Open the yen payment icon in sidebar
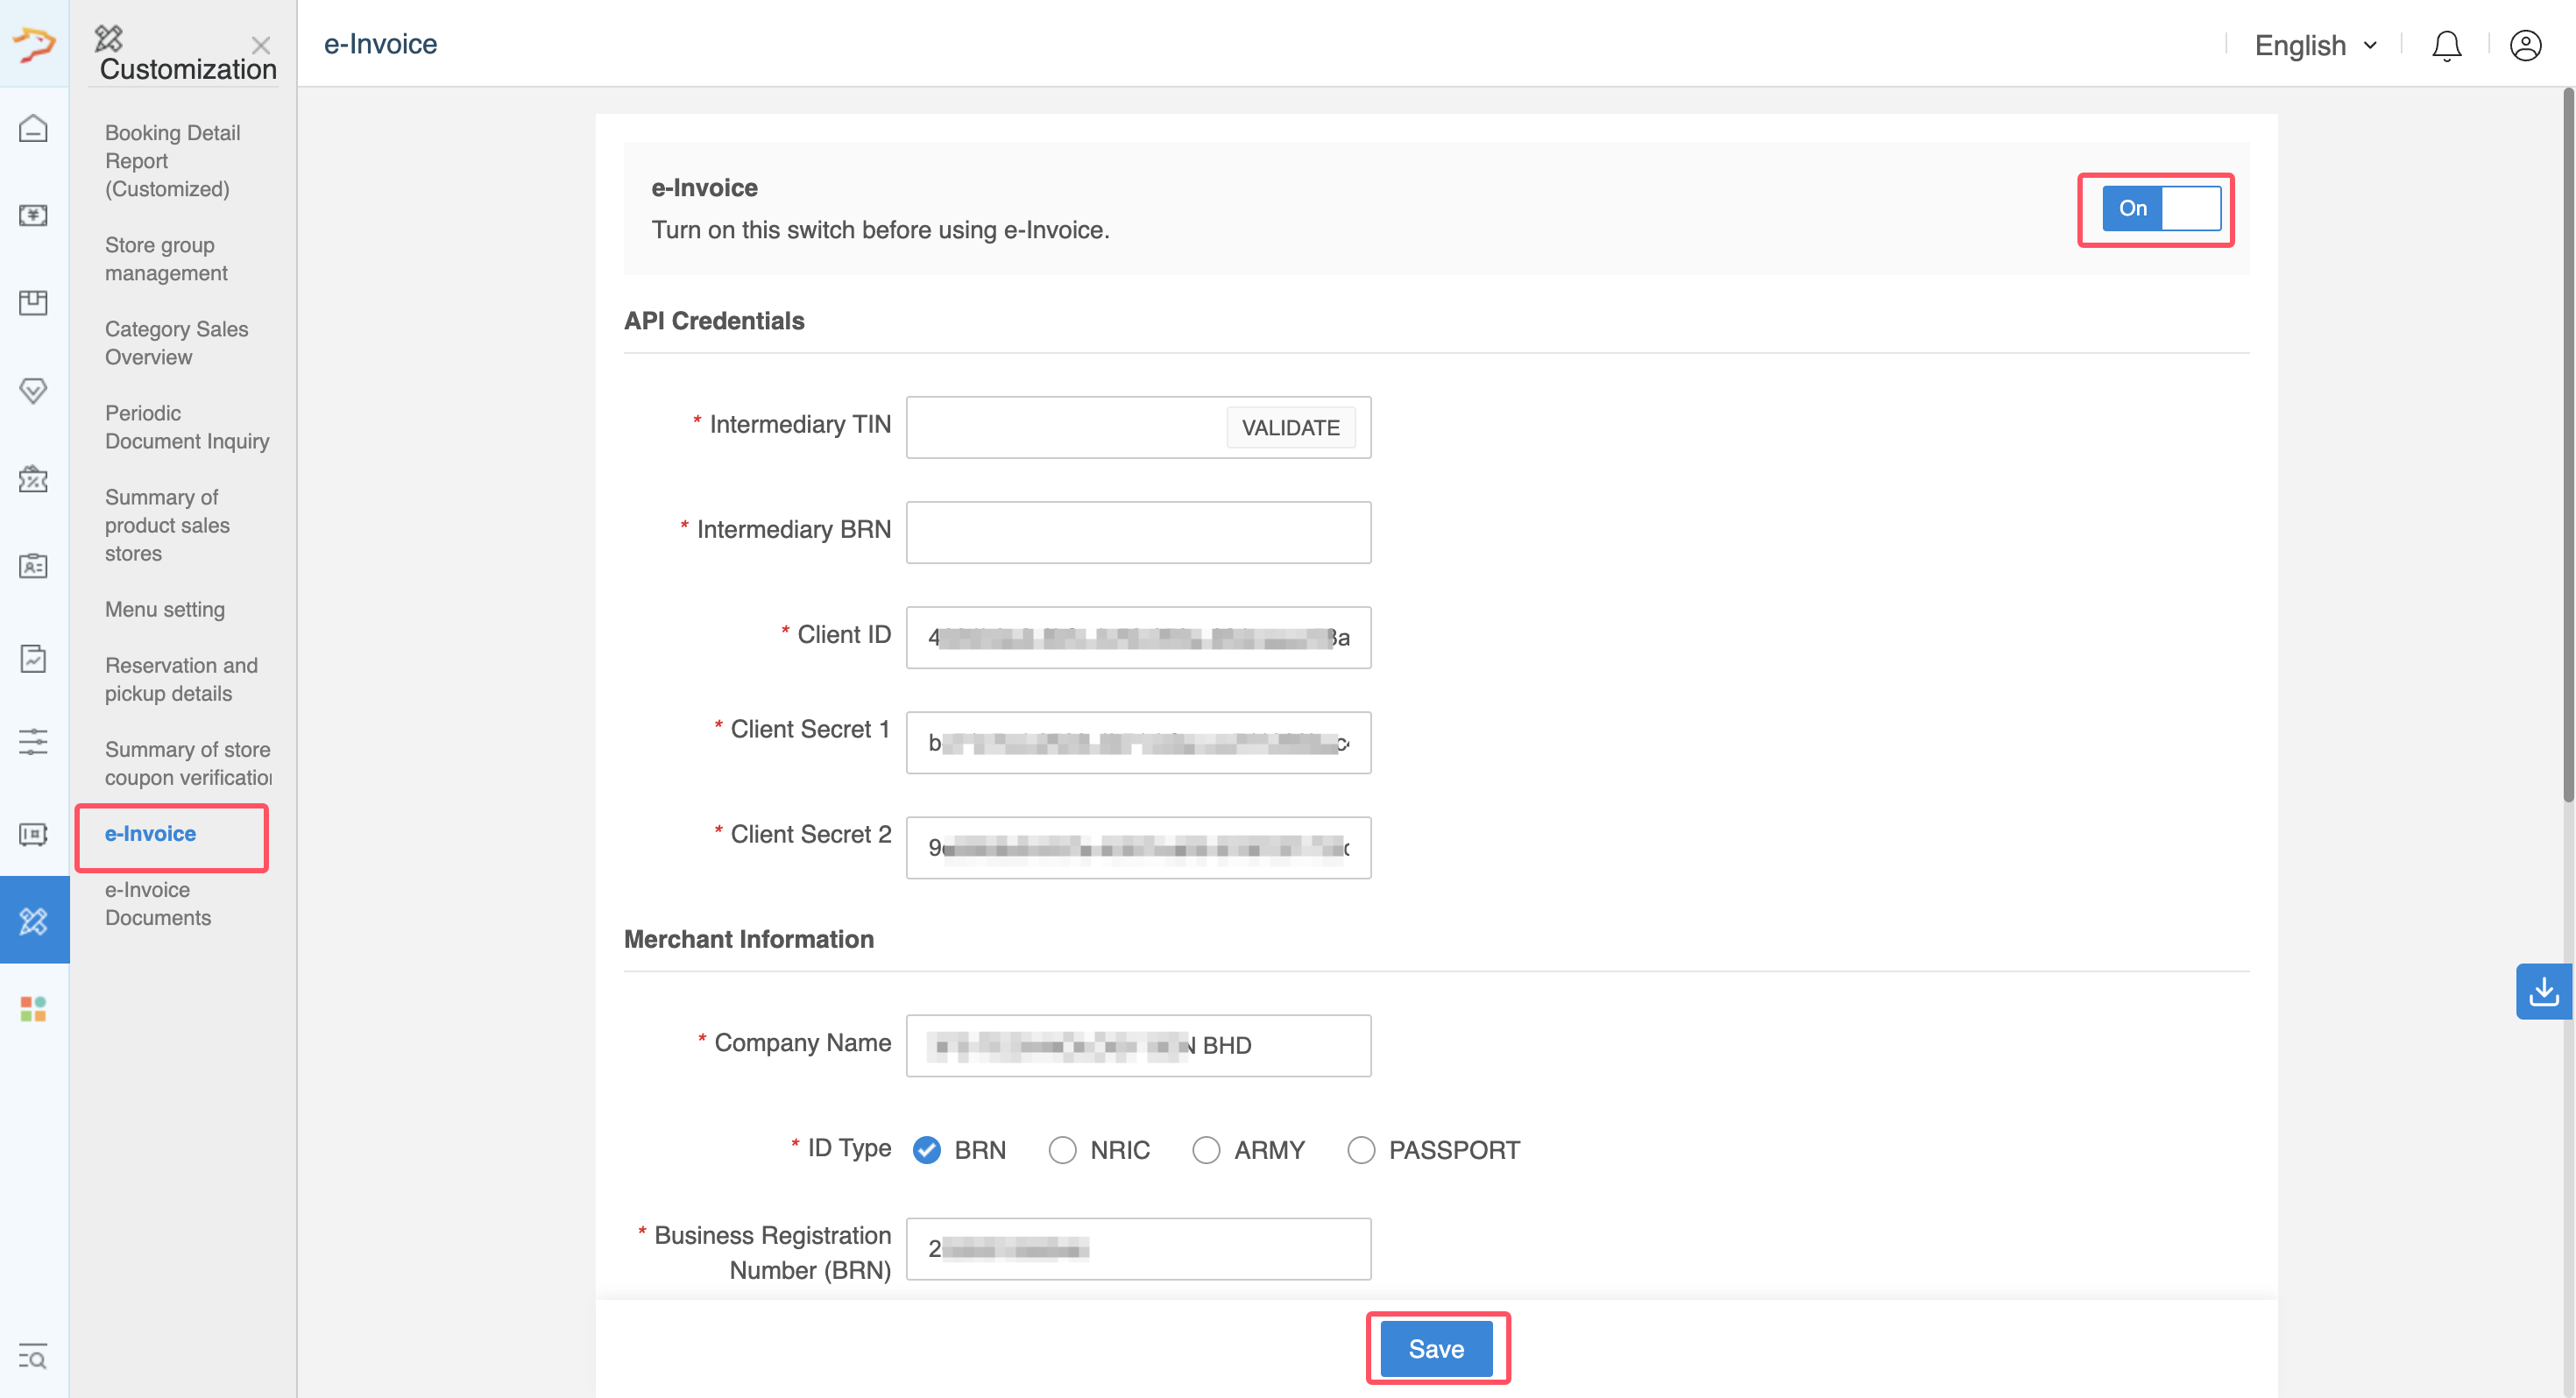 point(34,215)
